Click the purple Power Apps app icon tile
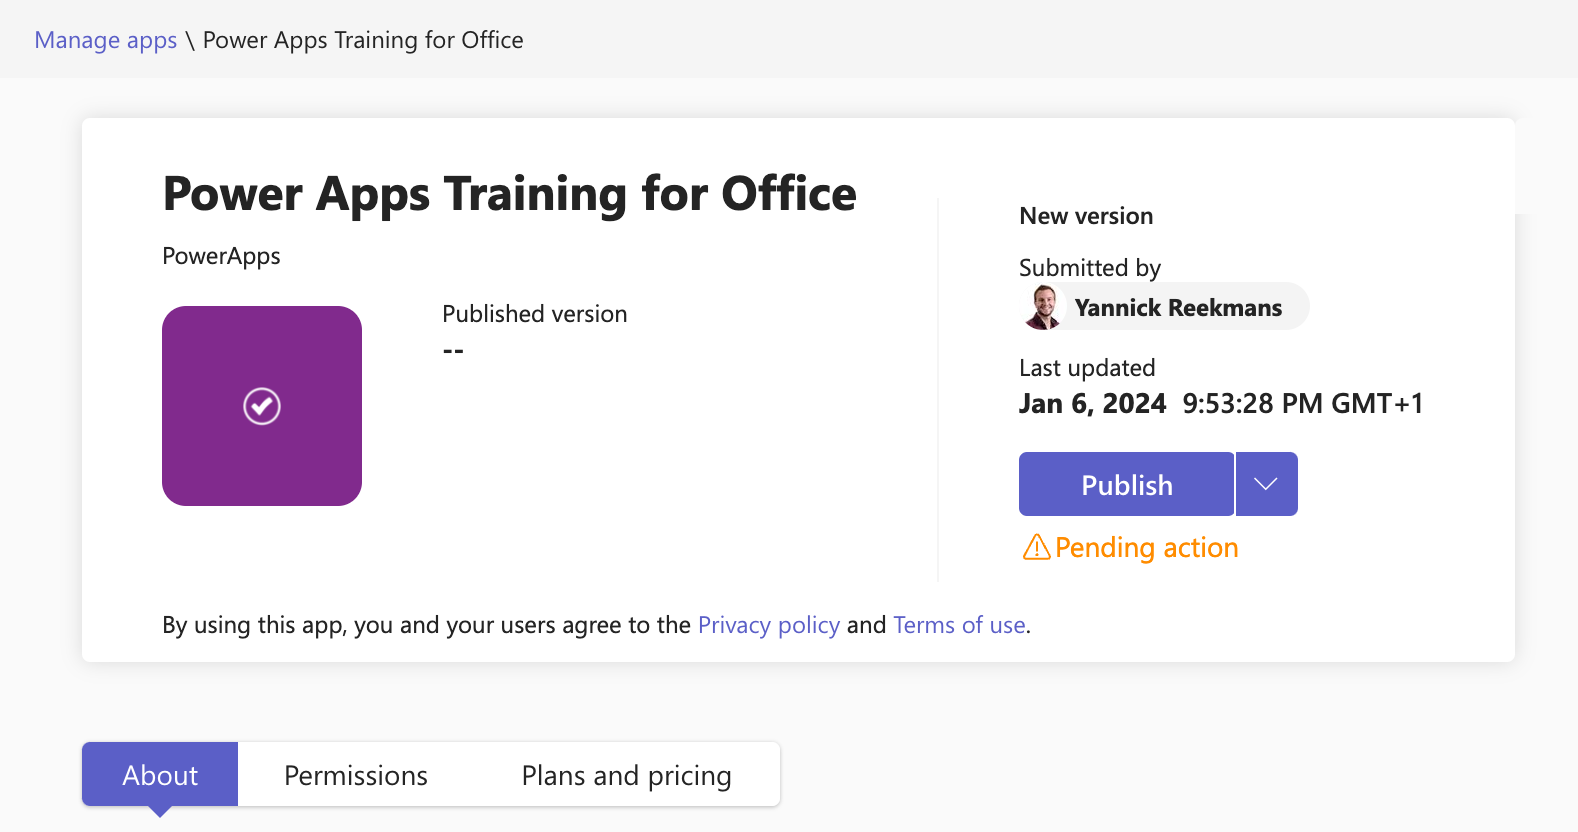 [262, 406]
